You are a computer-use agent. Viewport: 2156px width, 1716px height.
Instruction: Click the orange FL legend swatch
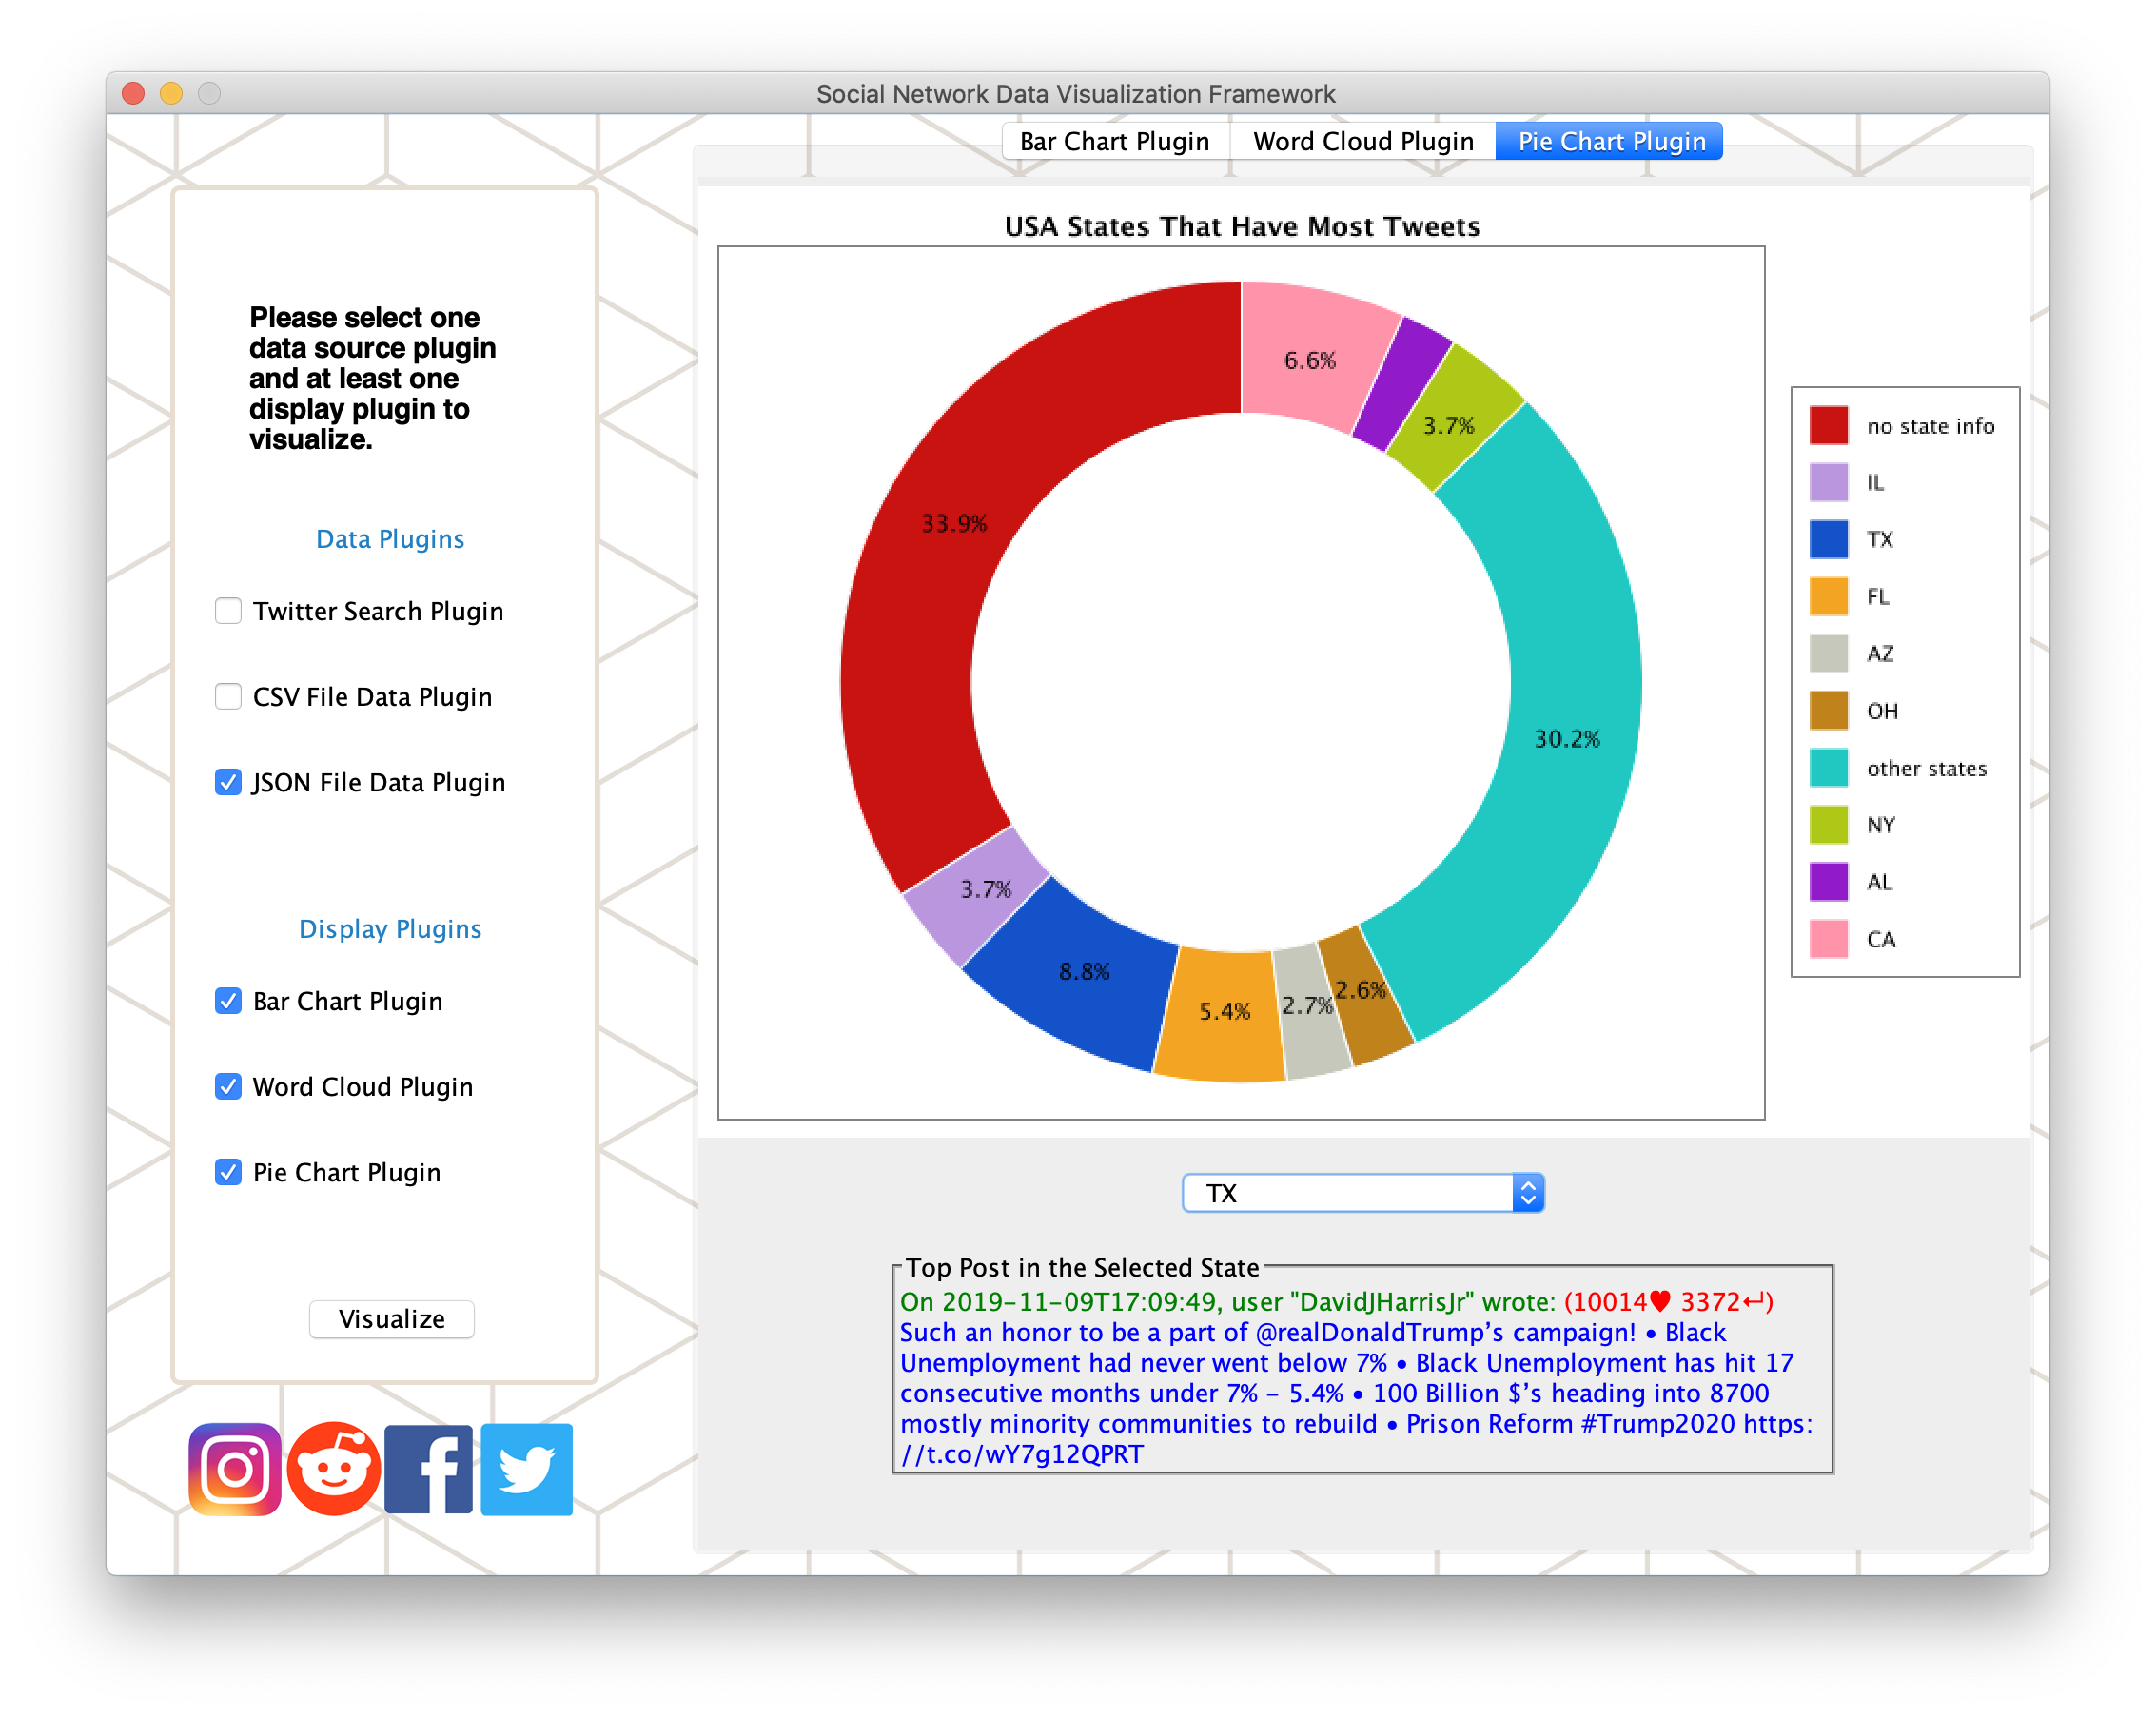[x=1828, y=597]
